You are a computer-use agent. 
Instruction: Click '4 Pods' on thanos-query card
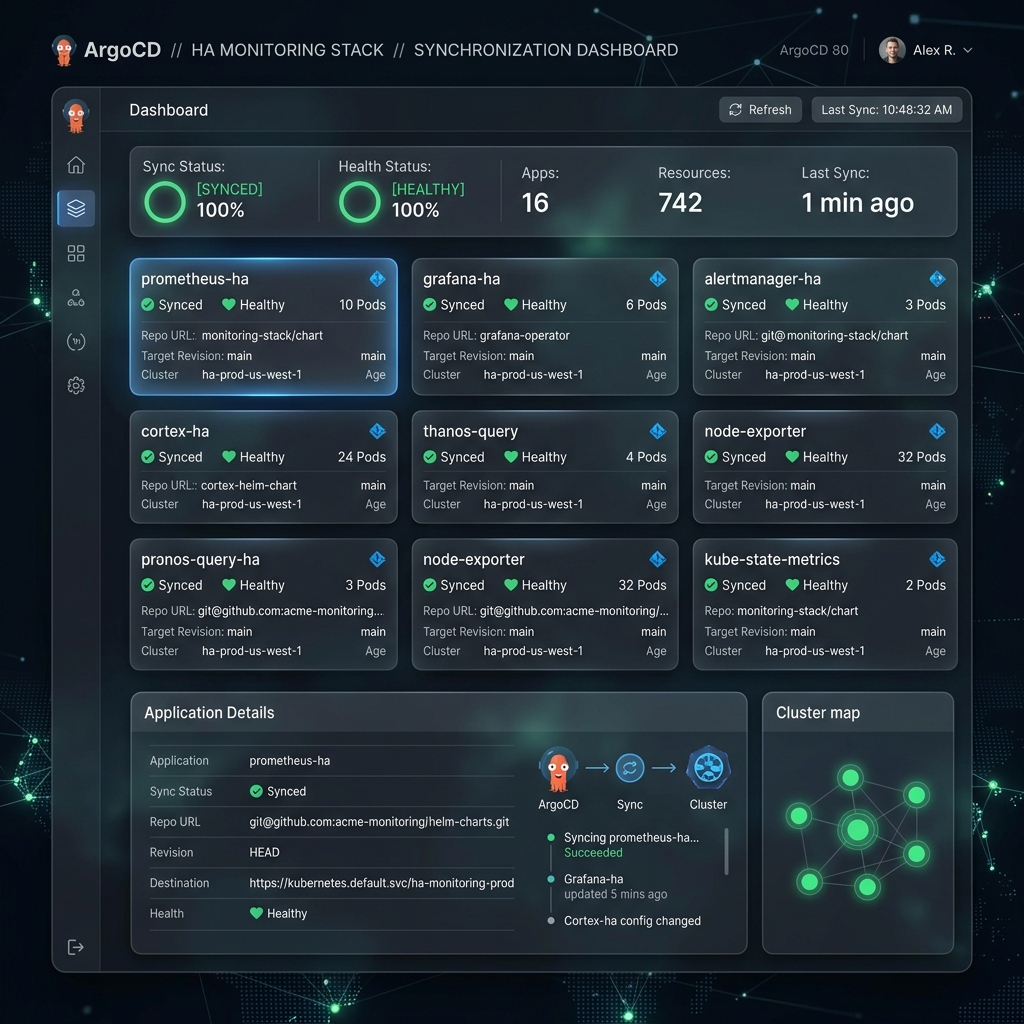click(646, 457)
